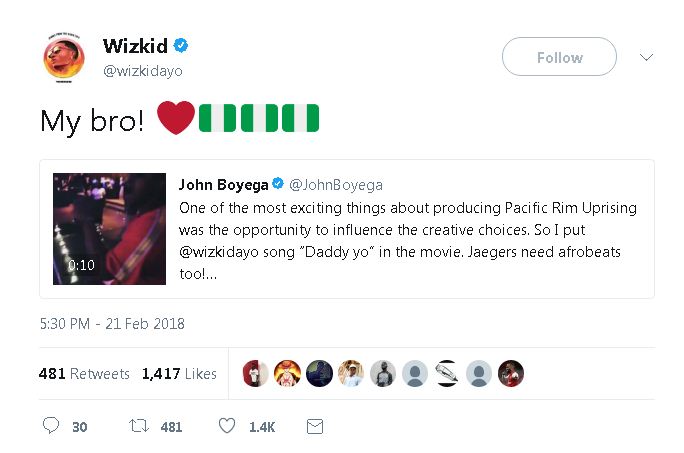Click Wizkid's blue verified badge
Viewport: 684px width, 453px height.
181,46
